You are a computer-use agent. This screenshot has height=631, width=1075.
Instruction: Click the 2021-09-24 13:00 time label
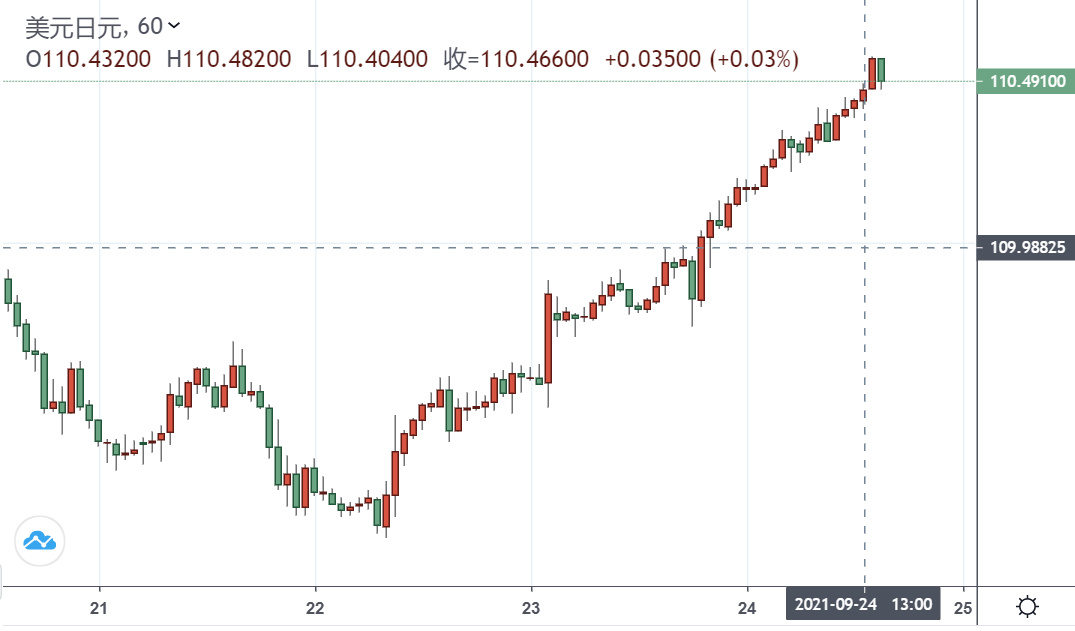pos(863,605)
